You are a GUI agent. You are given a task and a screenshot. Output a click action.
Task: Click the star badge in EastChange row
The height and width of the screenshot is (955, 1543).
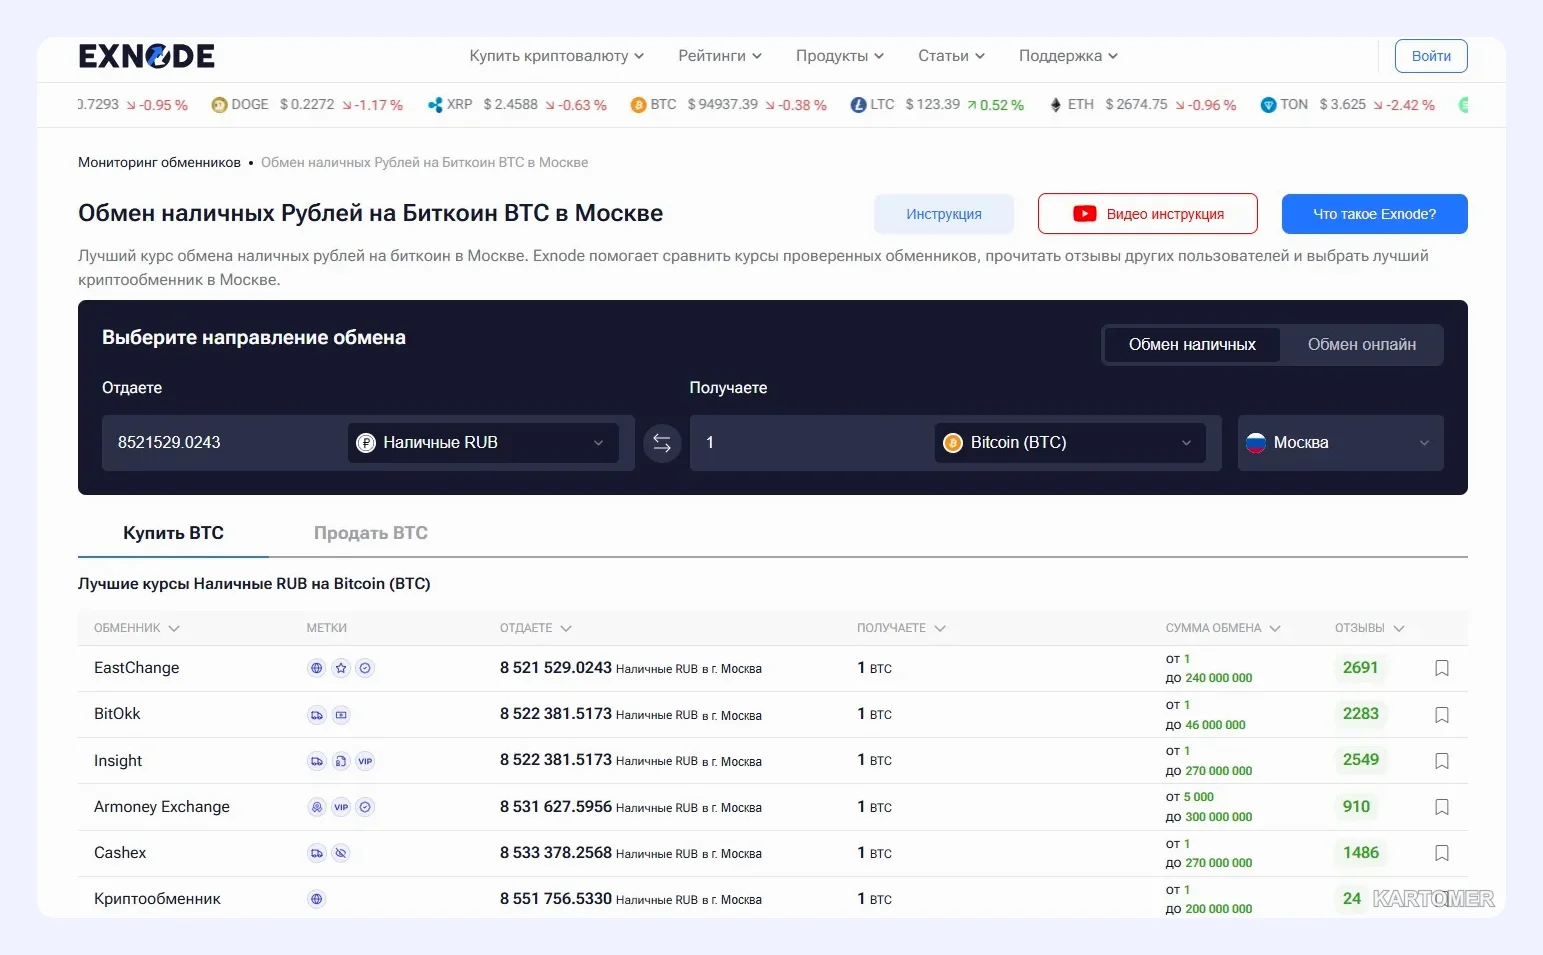tap(341, 668)
